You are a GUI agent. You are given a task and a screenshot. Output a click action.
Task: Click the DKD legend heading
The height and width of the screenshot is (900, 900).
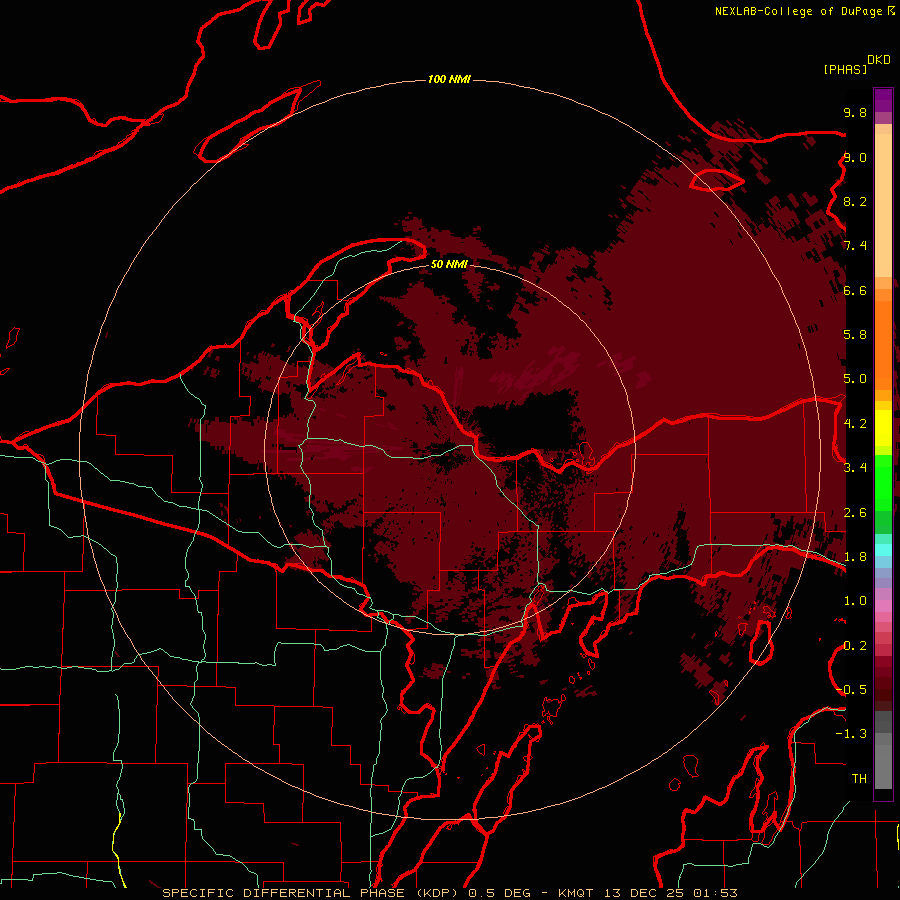(879, 60)
